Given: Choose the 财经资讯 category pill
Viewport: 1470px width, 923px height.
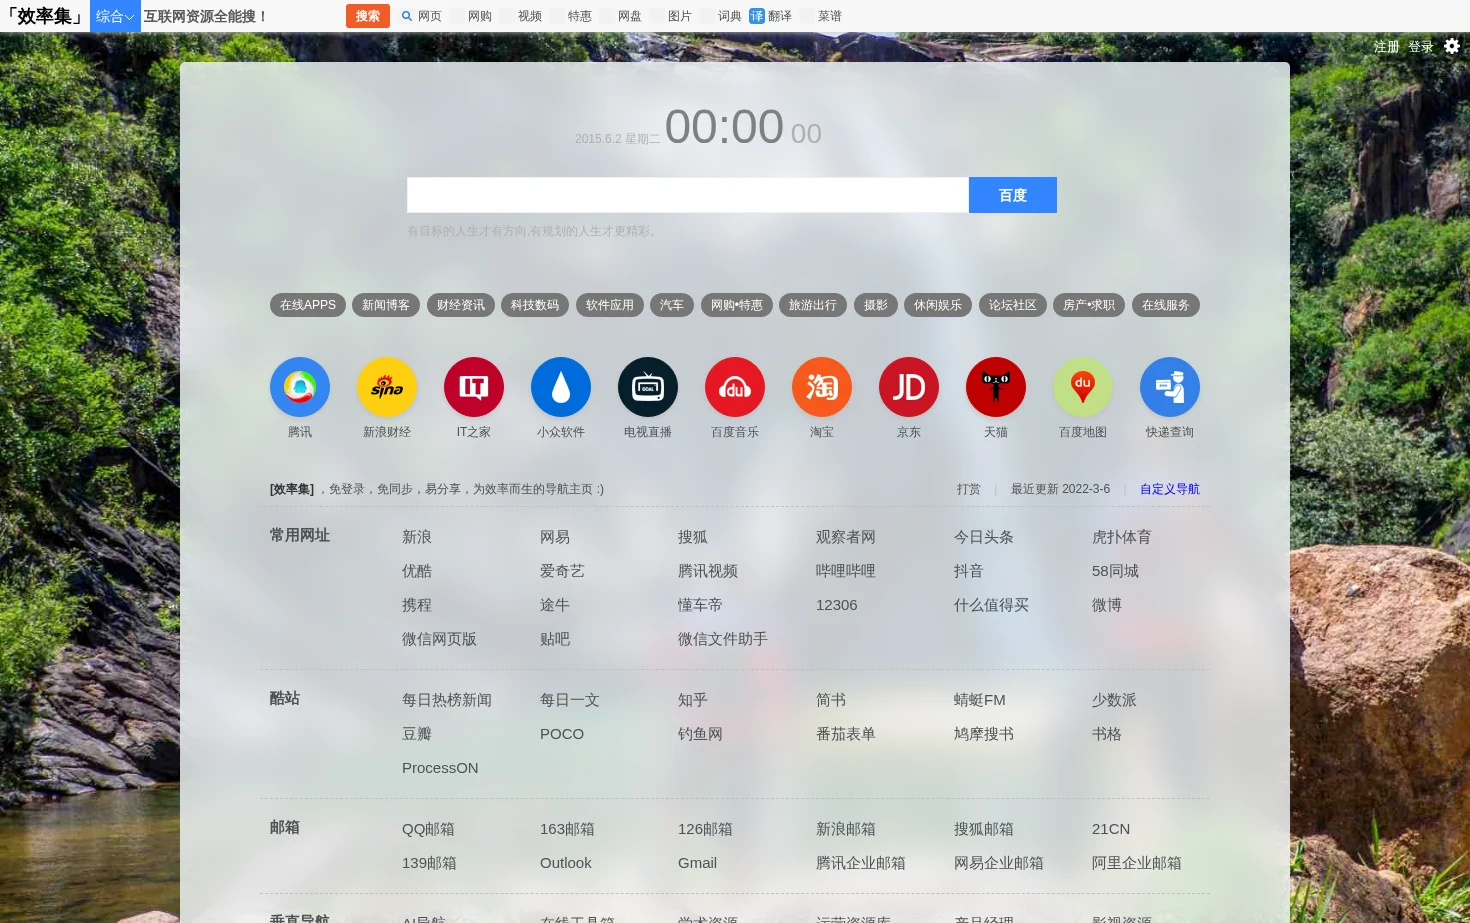Looking at the screenshot, I should click(461, 305).
